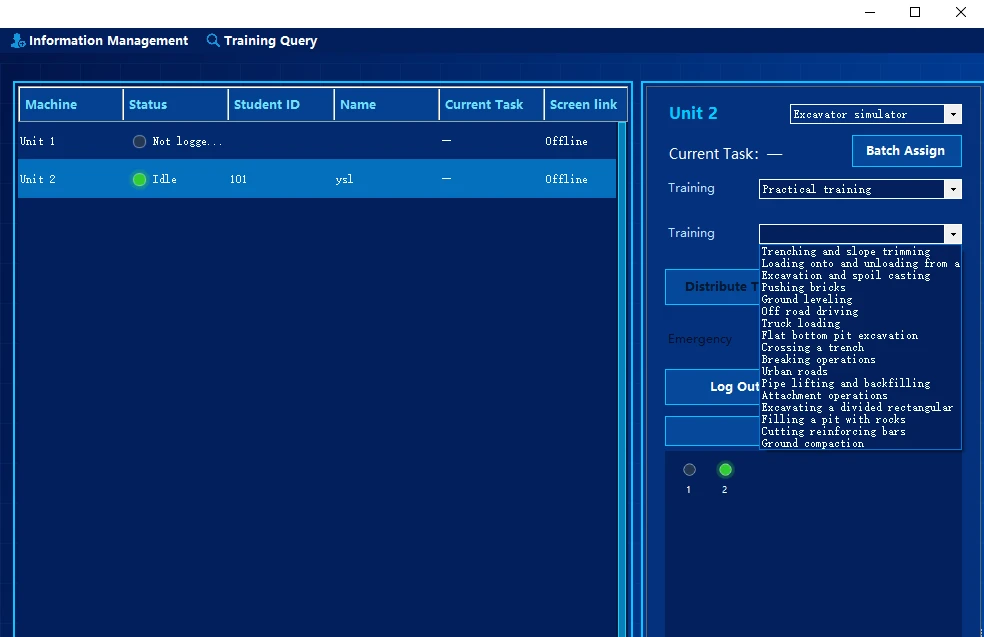
Task: Open the Information Management menu
Action: [100, 41]
